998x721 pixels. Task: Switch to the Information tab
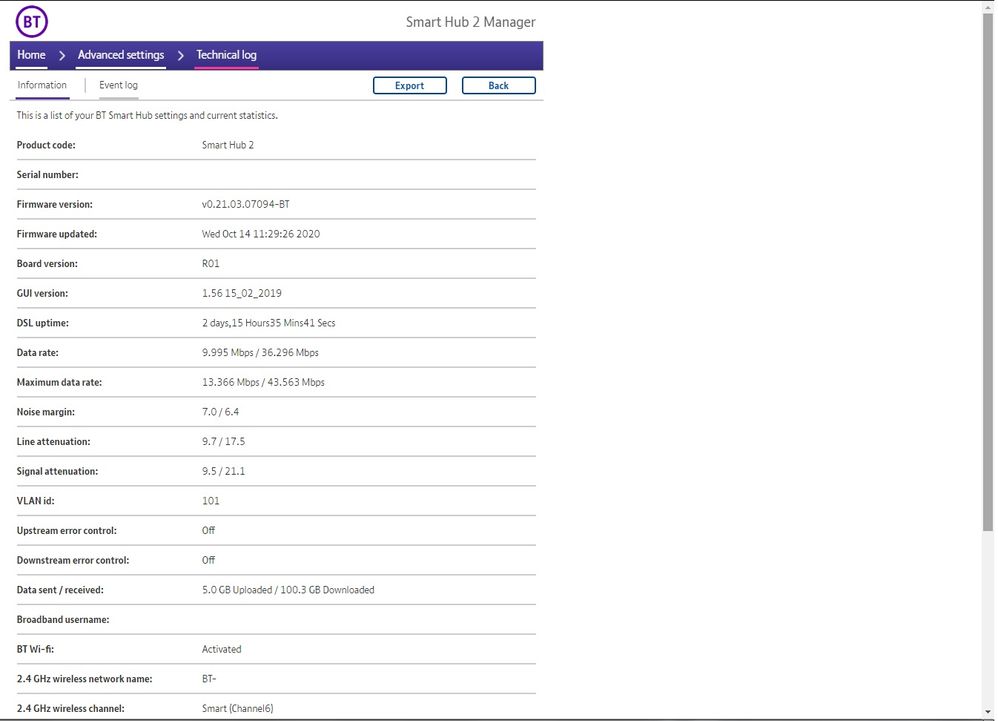click(x=42, y=86)
